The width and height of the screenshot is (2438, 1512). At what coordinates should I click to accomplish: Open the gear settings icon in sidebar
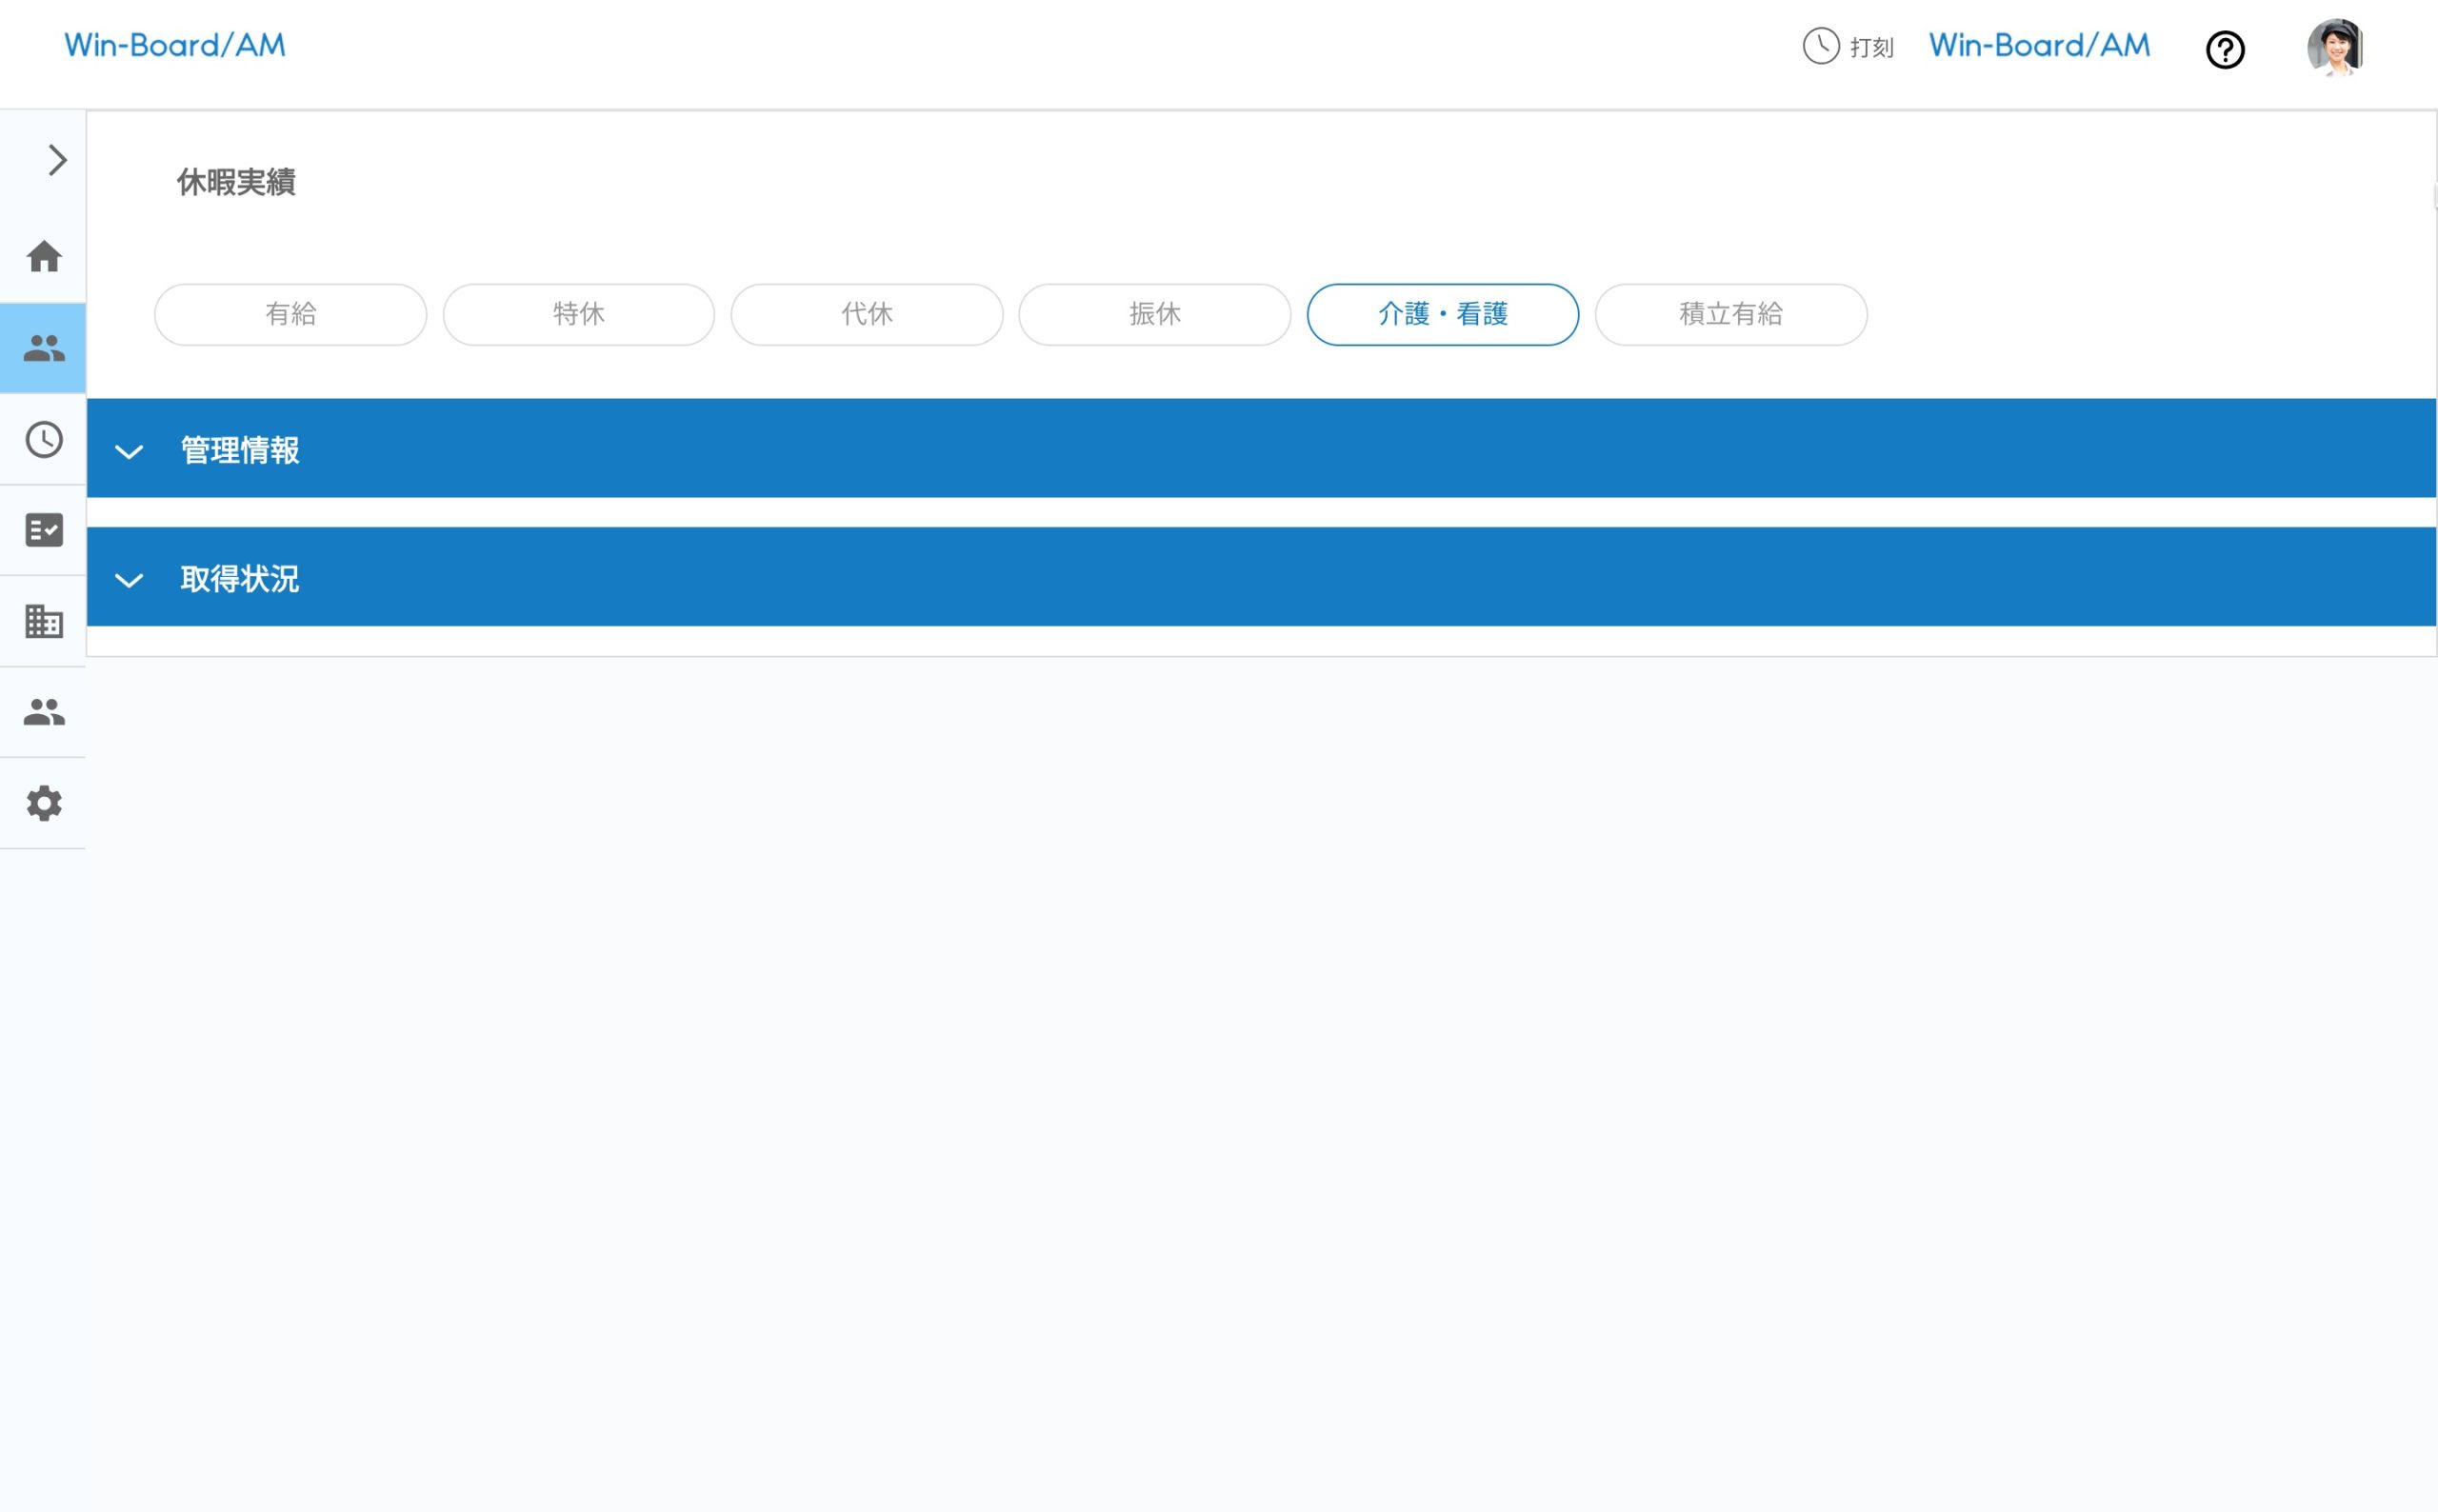point(43,803)
